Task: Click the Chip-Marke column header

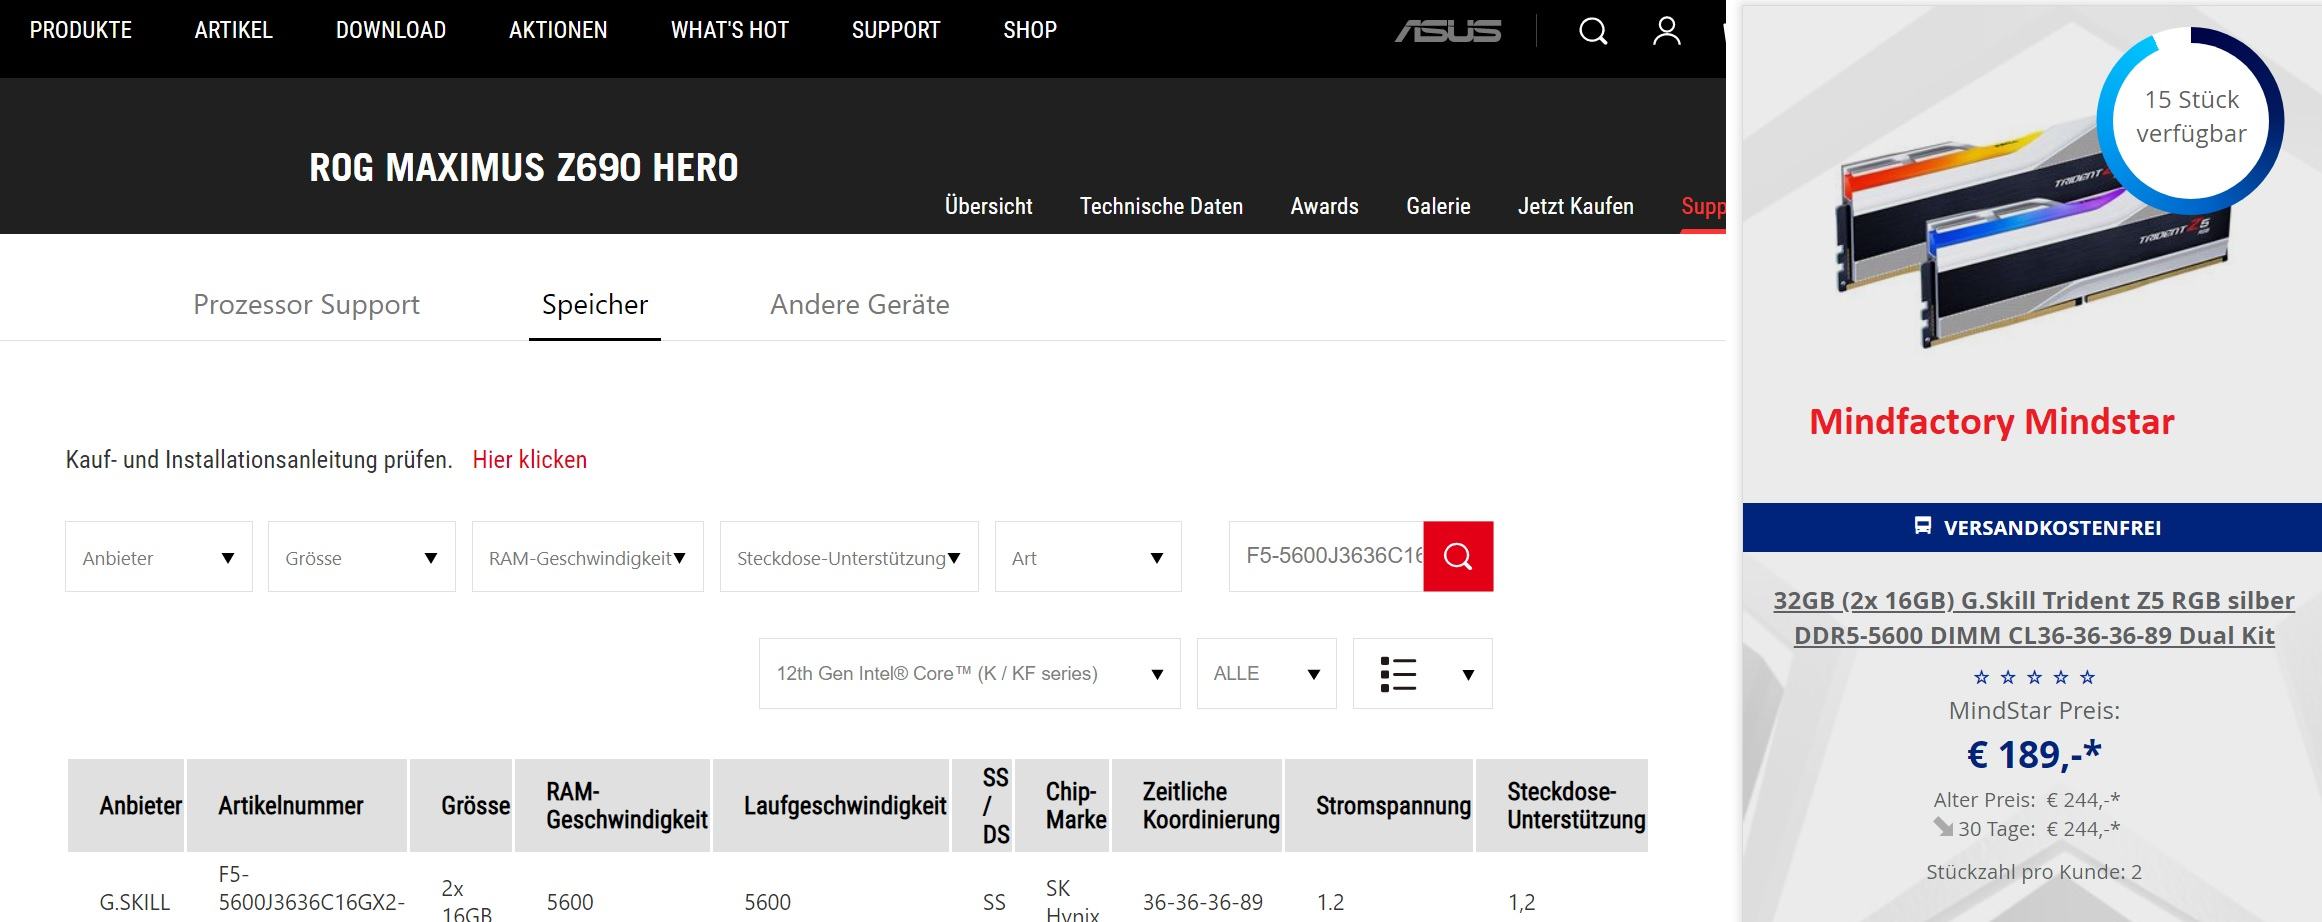Action: 1062,806
